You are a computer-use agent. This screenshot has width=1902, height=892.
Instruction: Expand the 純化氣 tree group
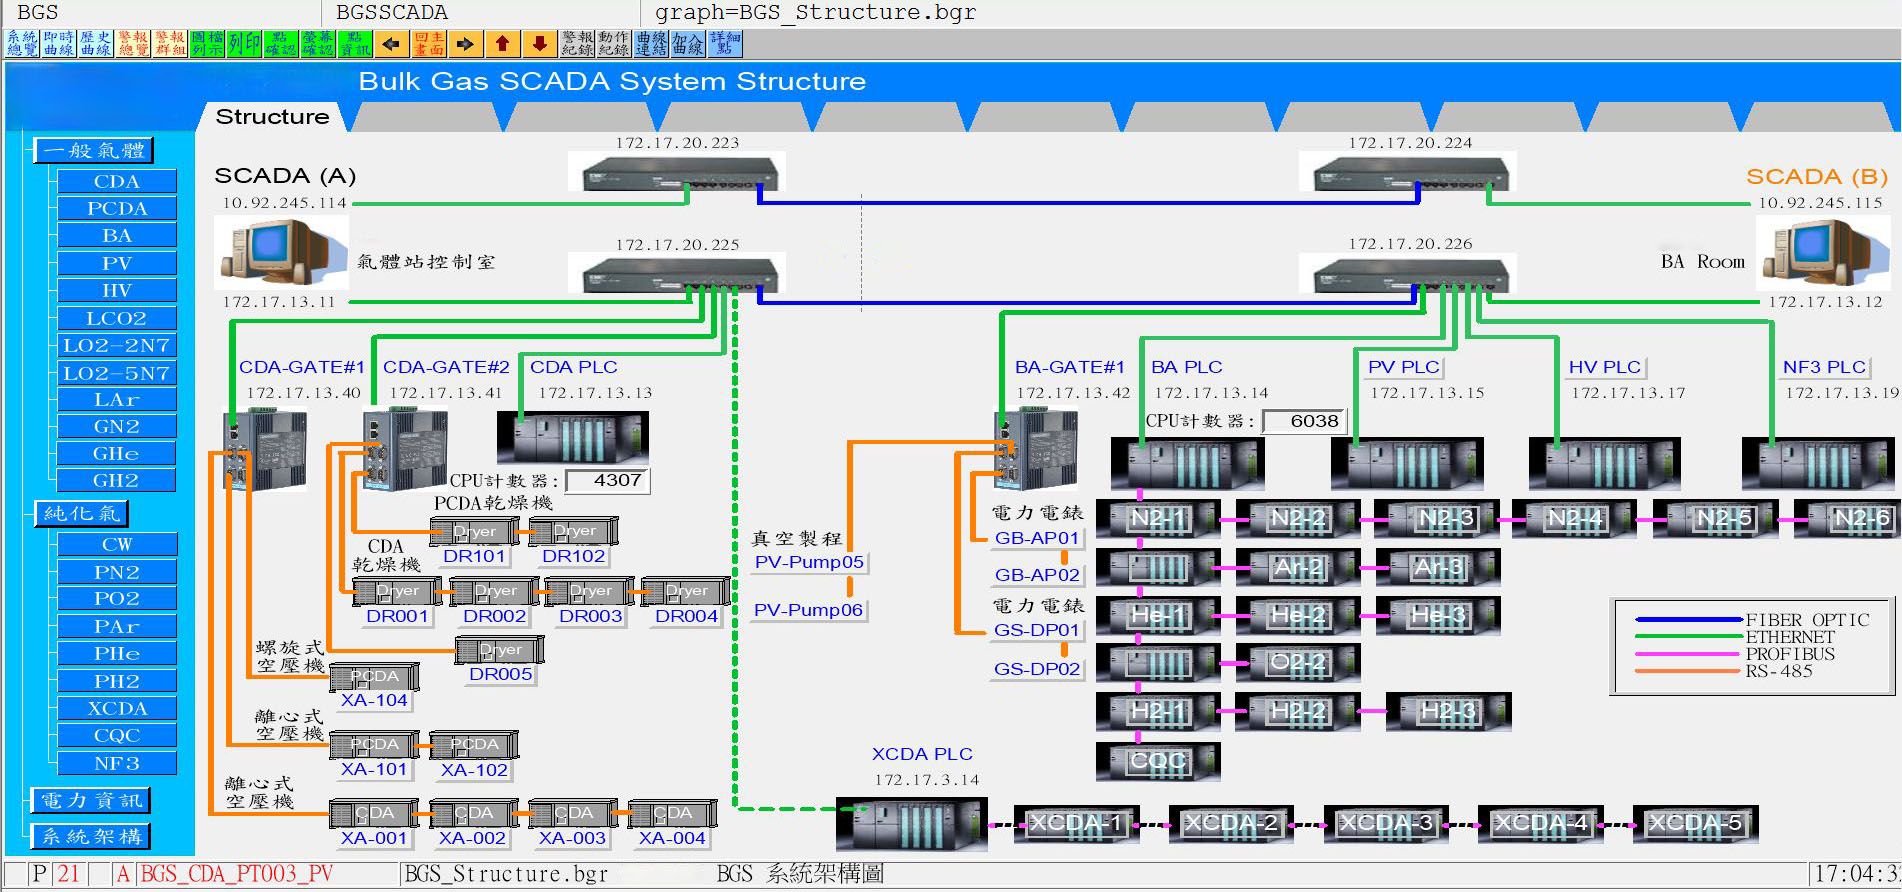(x=81, y=514)
